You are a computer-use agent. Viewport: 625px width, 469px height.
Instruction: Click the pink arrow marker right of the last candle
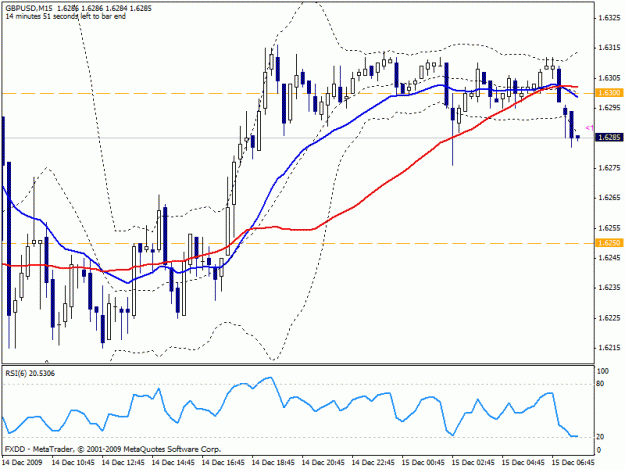point(590,128)
